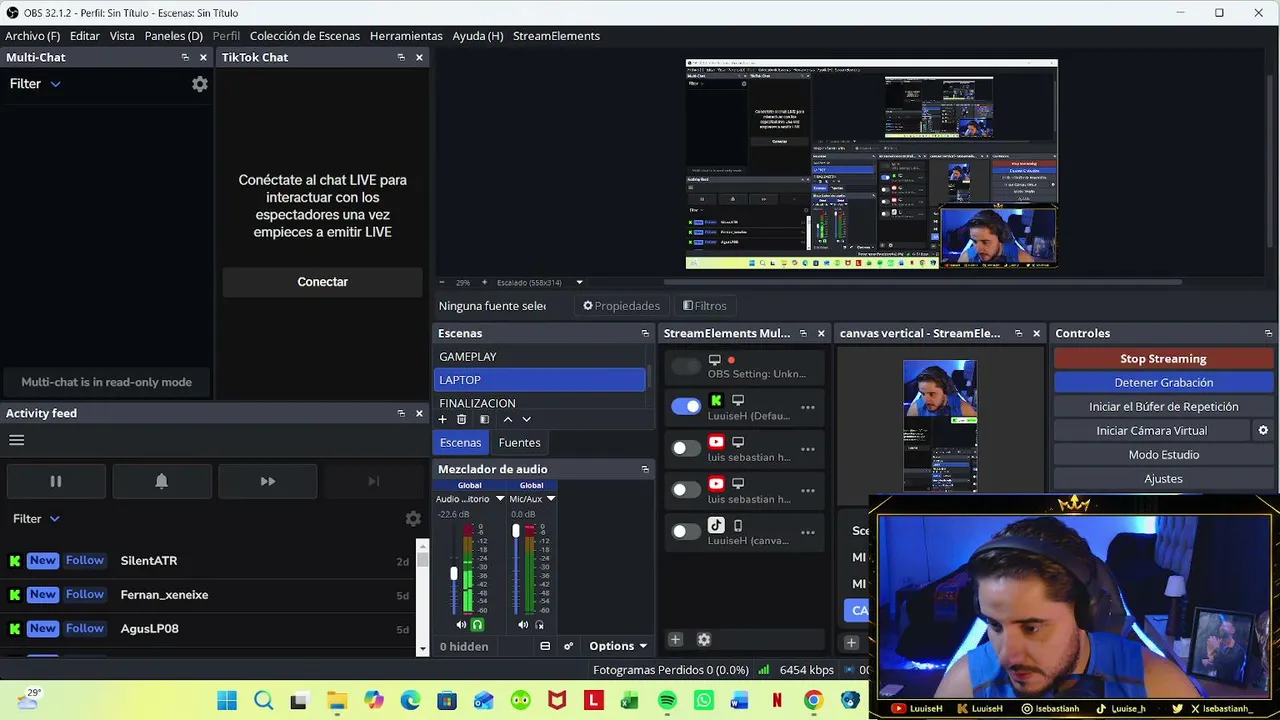The image size is (1280, 720).
Task: Open the Multi-Chat settings gear
Action: 200,84
